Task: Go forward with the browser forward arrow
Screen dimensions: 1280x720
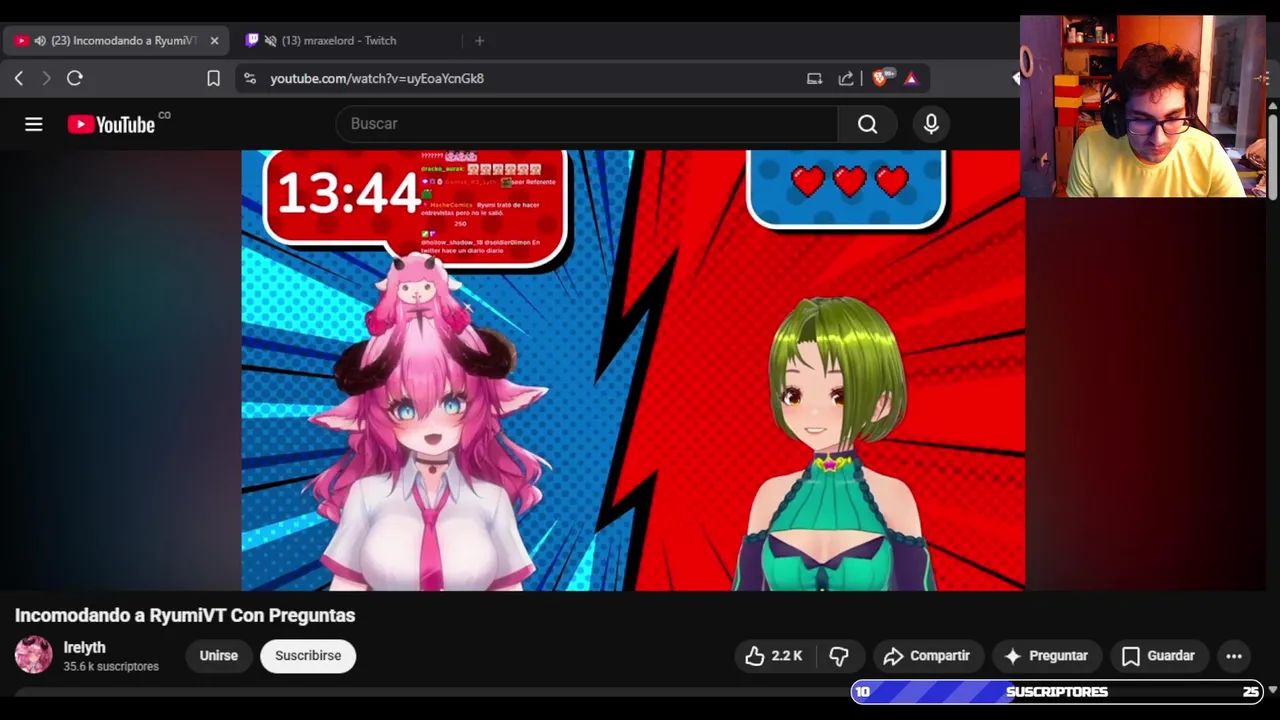Action: [x=46, y=78]
